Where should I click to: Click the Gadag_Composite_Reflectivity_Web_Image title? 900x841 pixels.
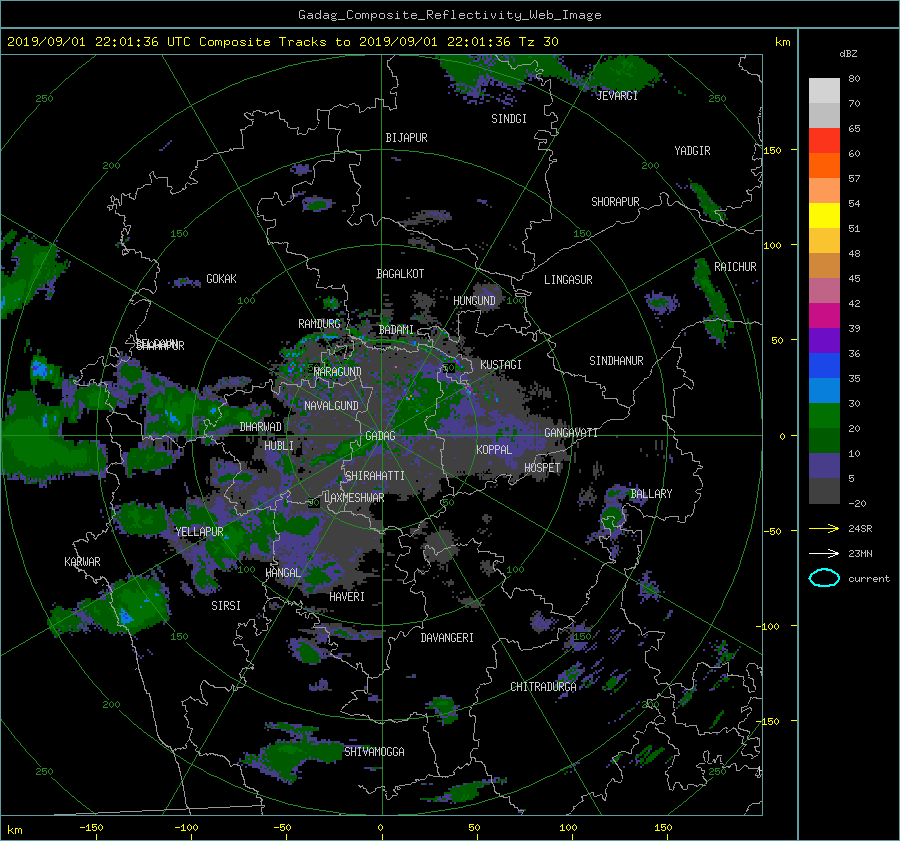point(449,15)
